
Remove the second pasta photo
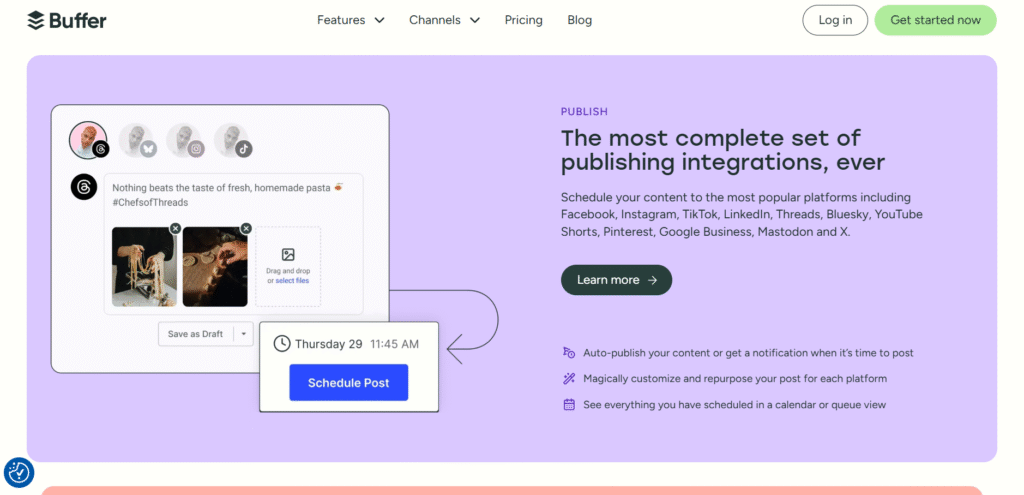246,228
